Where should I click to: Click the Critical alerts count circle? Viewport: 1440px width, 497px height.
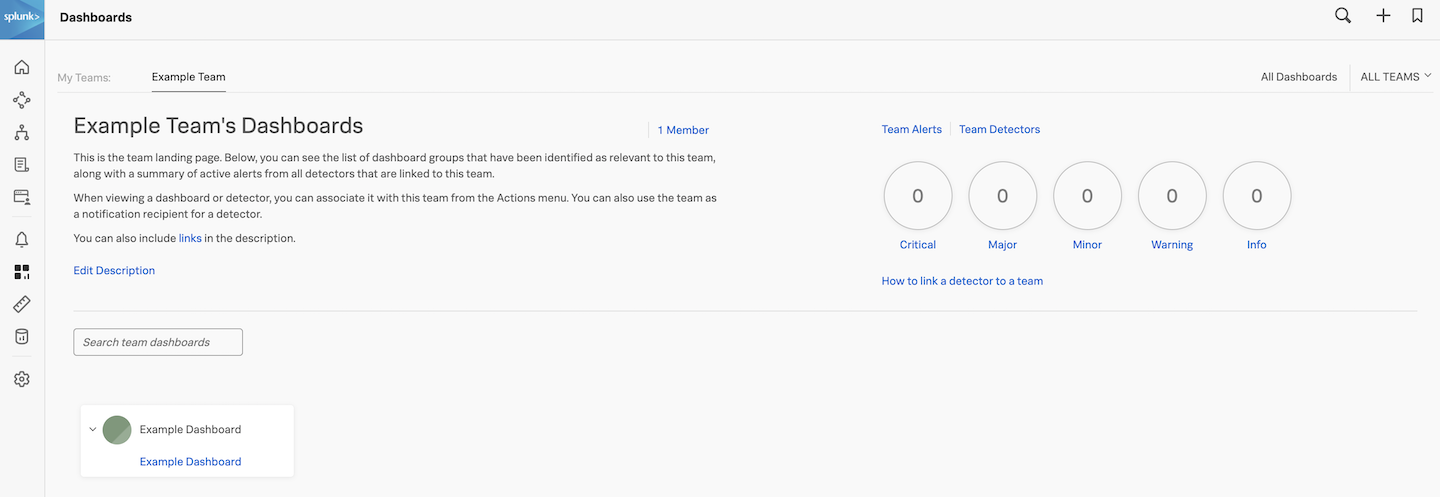(x=917, y=197)
